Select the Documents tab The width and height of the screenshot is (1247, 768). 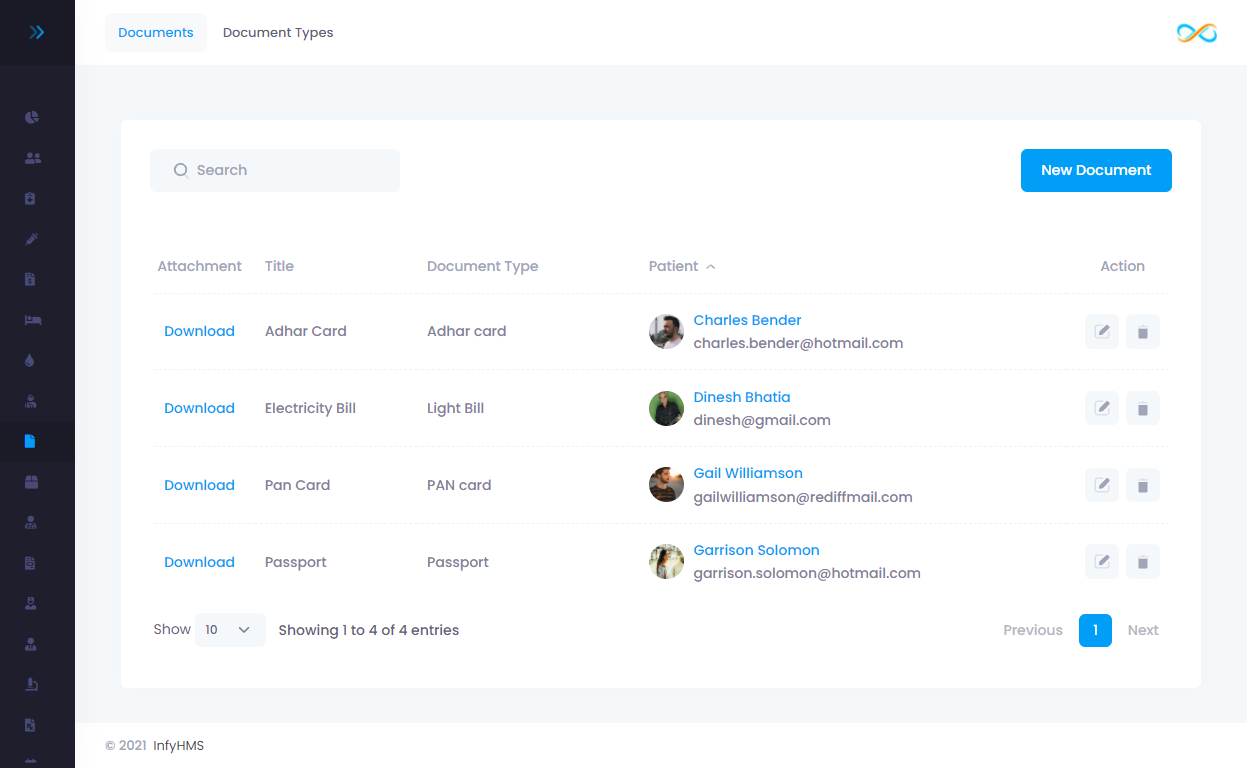point(156,33)
